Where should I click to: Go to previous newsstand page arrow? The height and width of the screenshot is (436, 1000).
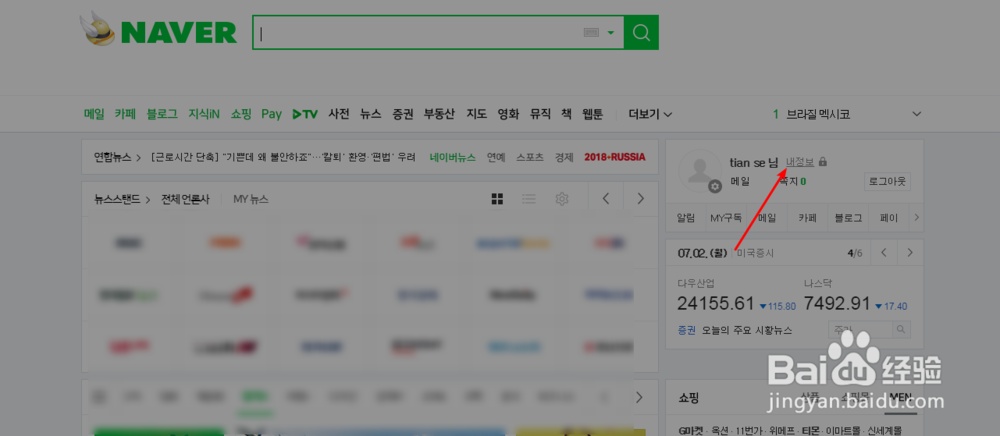coord(606,199)
